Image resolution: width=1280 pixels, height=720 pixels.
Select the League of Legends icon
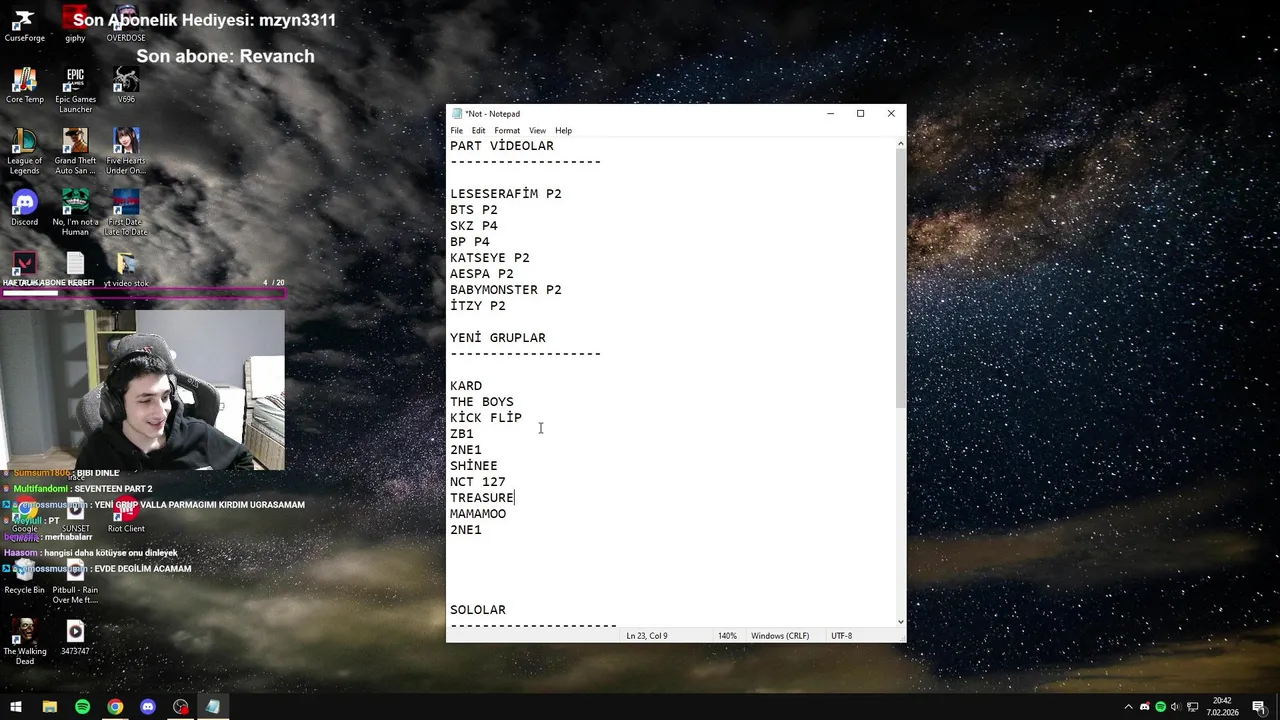click(x=24, y=151)
